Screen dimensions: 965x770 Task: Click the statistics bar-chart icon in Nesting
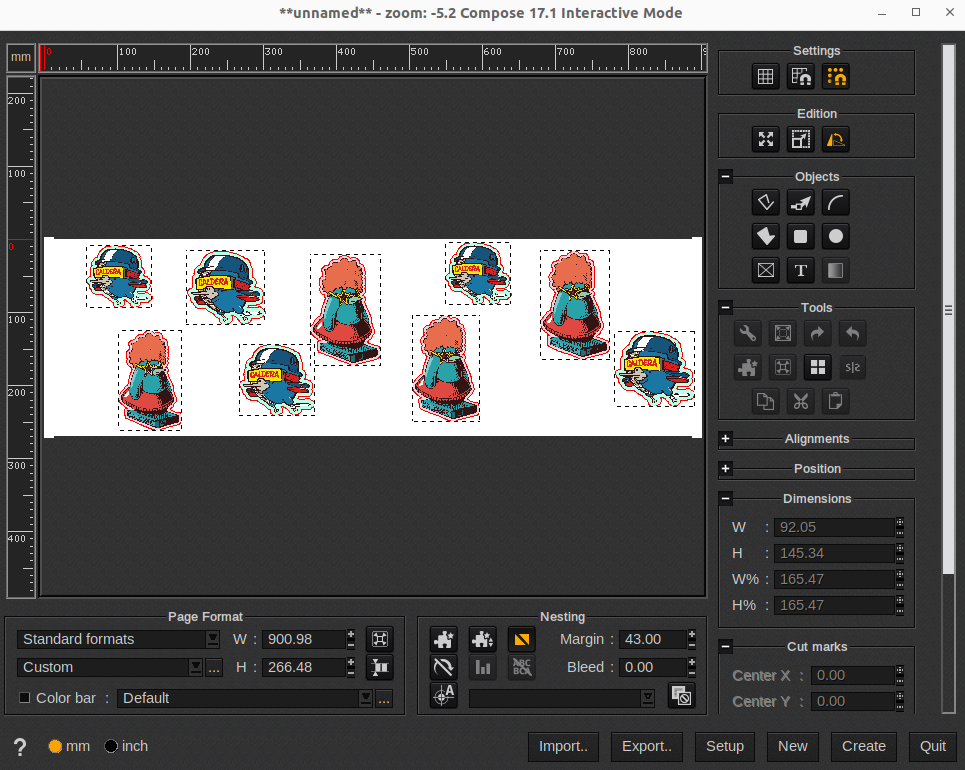click(x=483, y=667)
